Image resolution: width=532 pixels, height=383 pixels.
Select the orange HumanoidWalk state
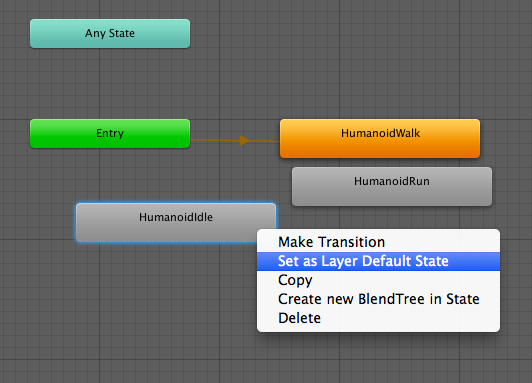(x=380, y=138)
